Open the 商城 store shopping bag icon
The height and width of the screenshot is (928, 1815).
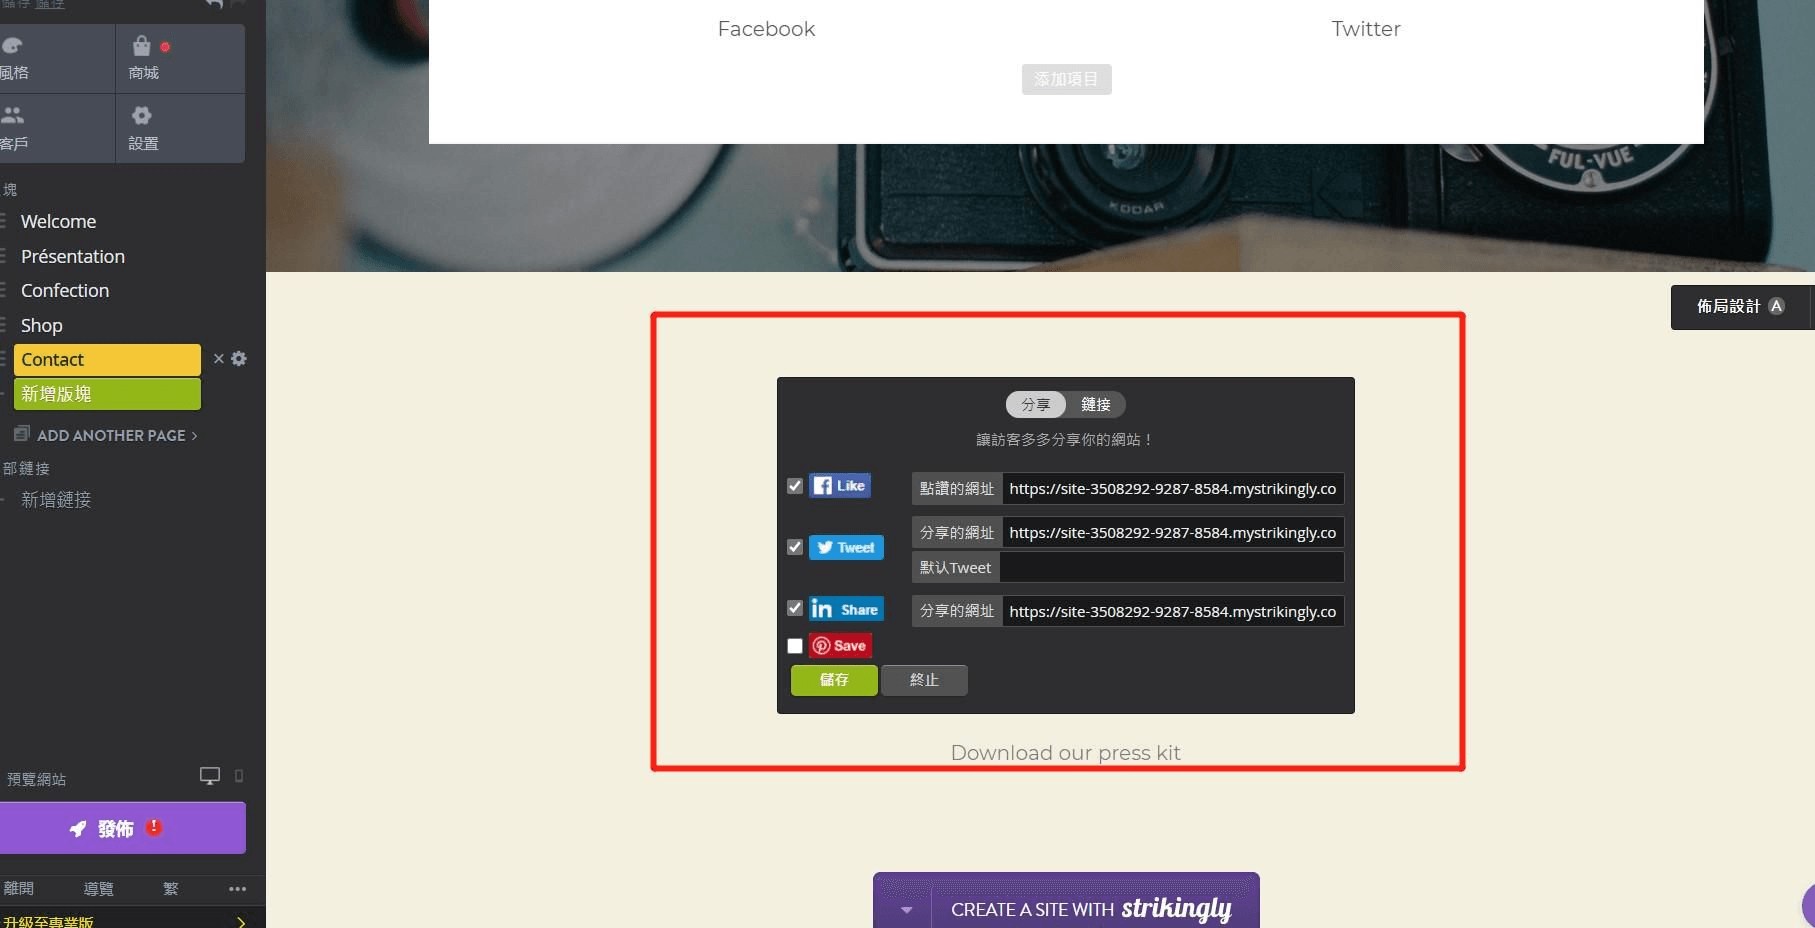[x=142, y=47]
